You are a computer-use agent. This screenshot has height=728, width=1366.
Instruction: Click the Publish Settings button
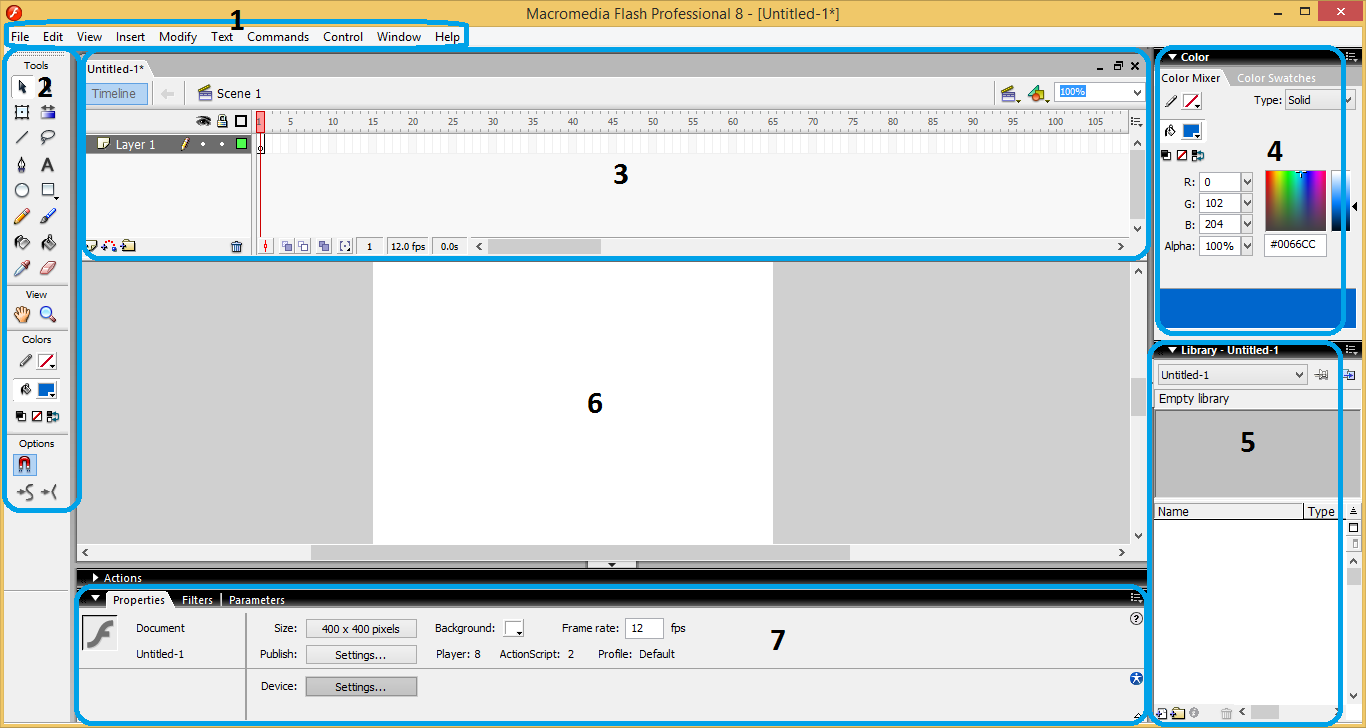coord(361,655)
